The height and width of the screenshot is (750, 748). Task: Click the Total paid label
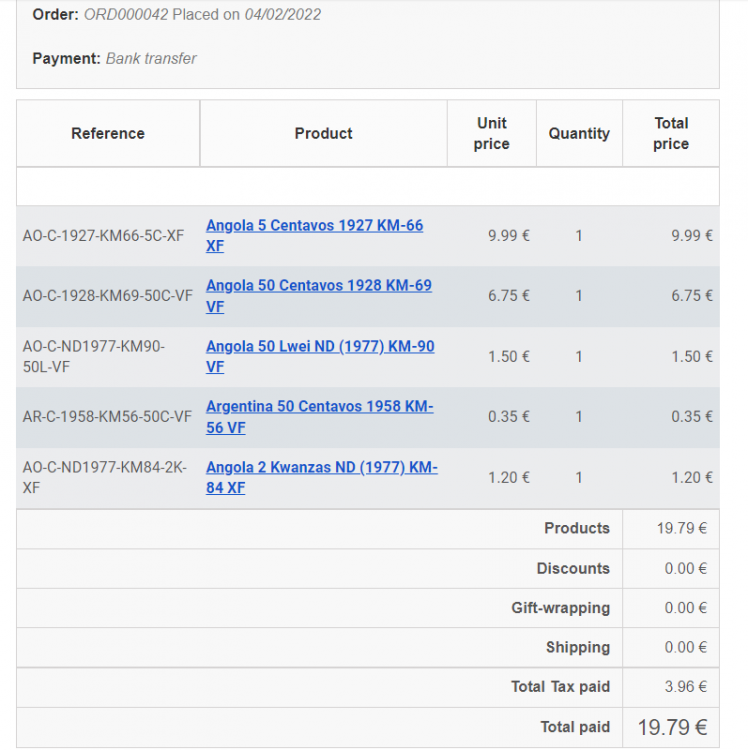click(x=575, y=727)
